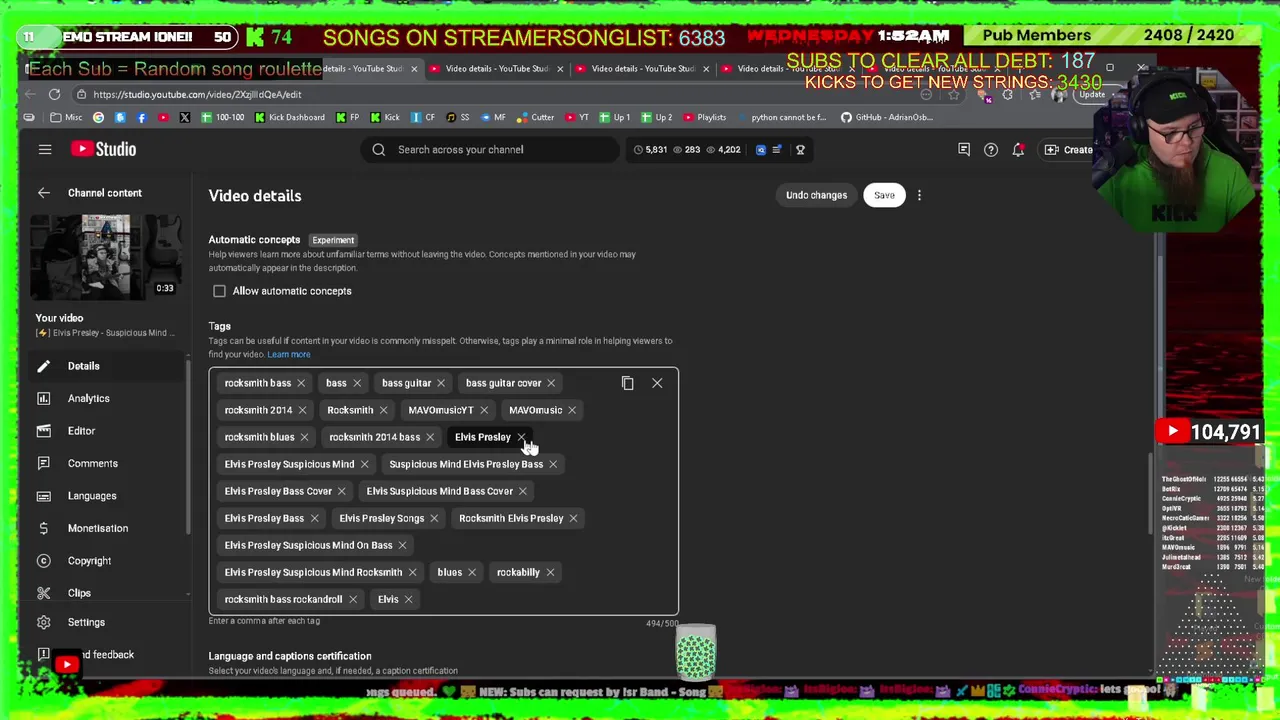Remove the 'bass guitar' tag

441,383
